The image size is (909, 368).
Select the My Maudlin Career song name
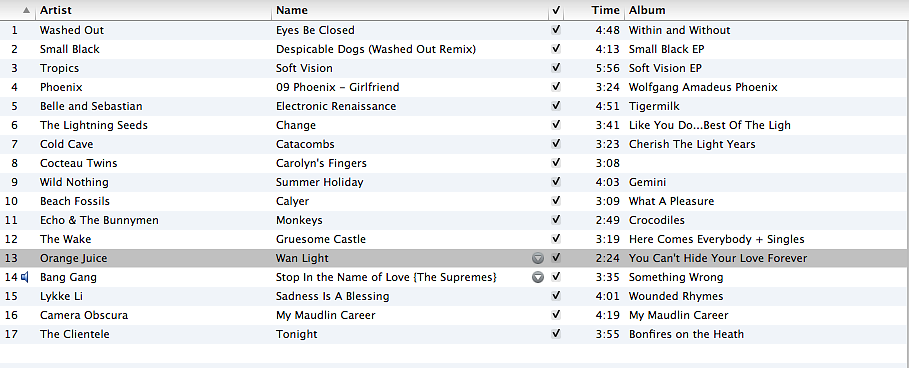[326, 315]
